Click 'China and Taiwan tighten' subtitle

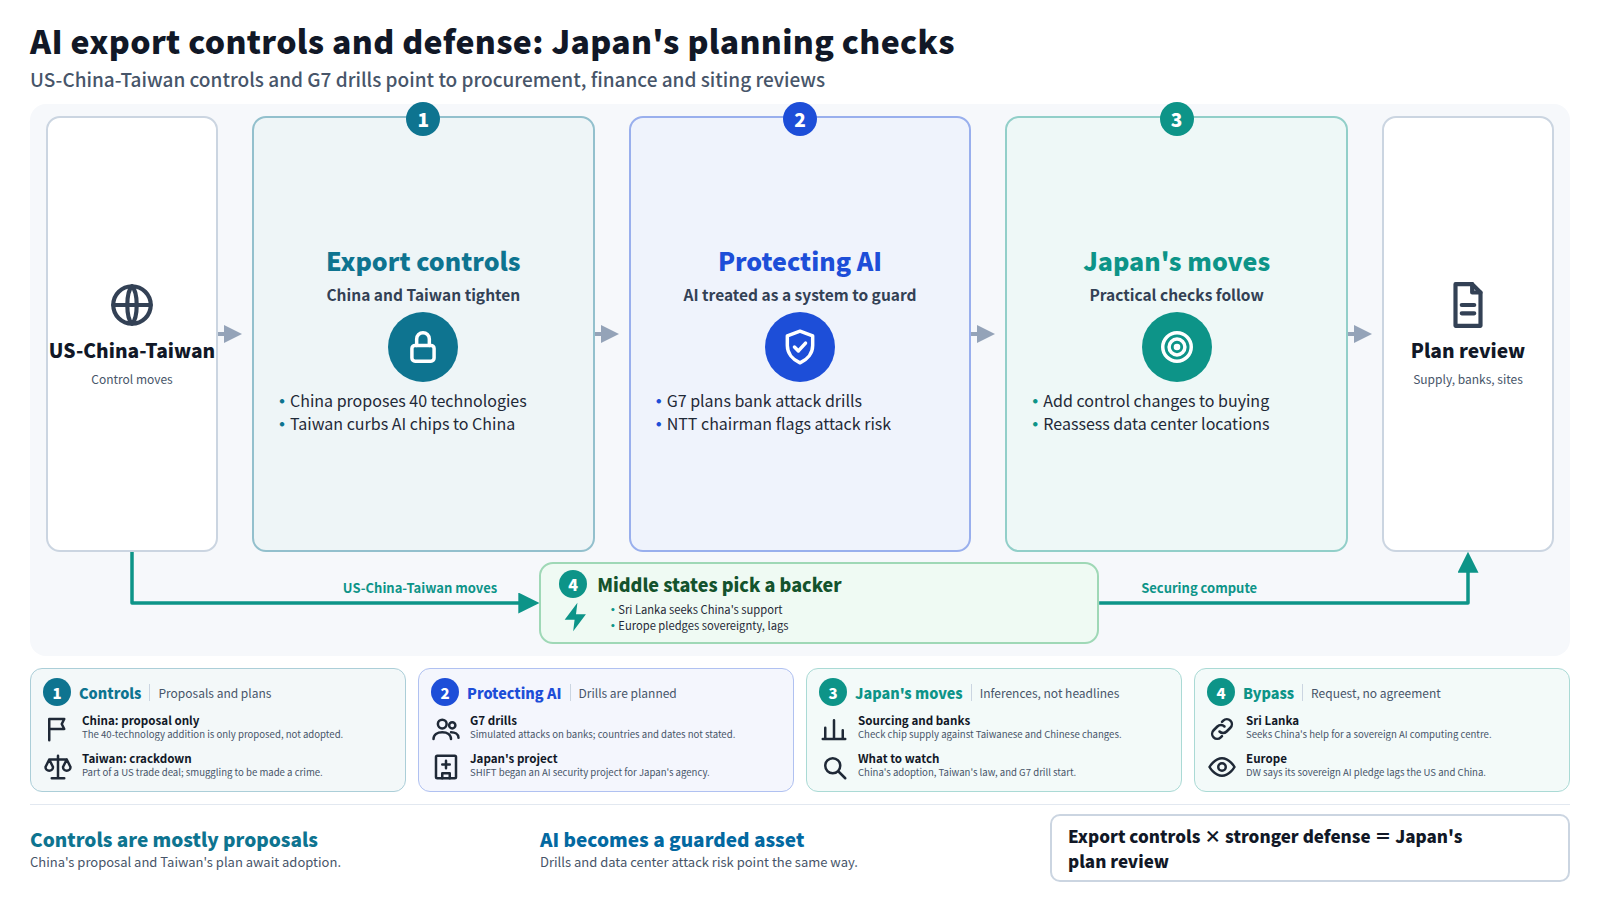click(x=423, y=295)
